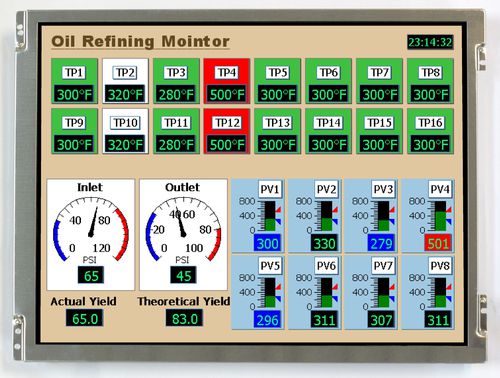Screen dimensions: 500x378
Task: Click the PV1 level bar graph
Action: (x=270, y=216)
